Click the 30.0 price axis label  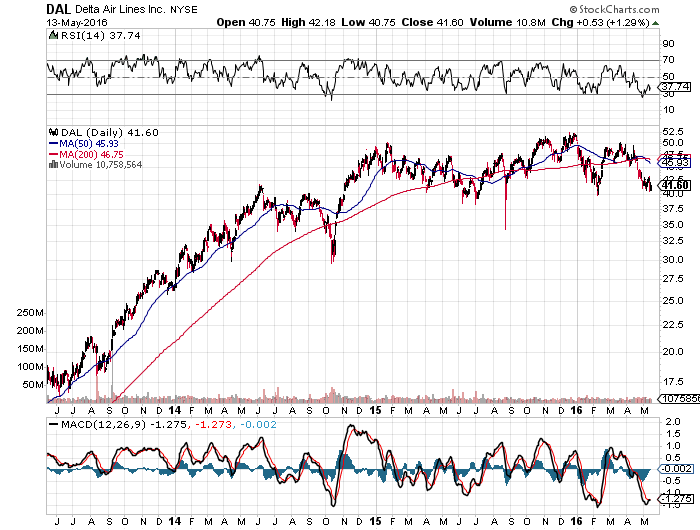(x=673, y=259)
